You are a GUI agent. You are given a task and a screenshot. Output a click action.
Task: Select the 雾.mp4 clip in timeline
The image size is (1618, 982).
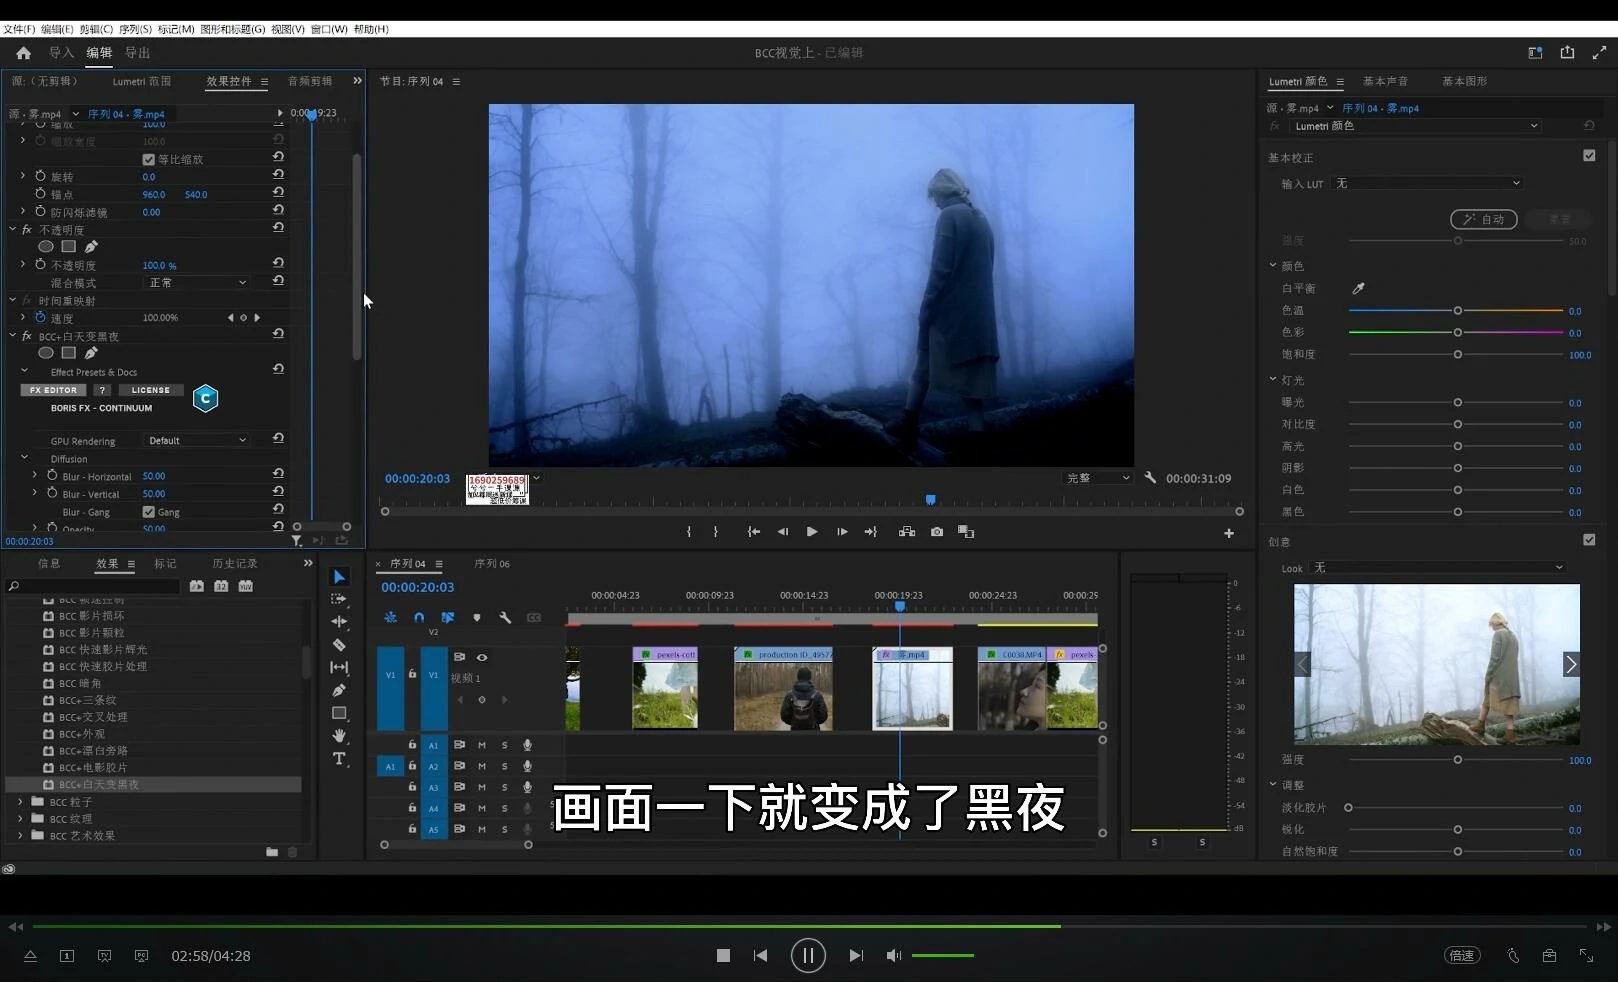coord(912,690)
